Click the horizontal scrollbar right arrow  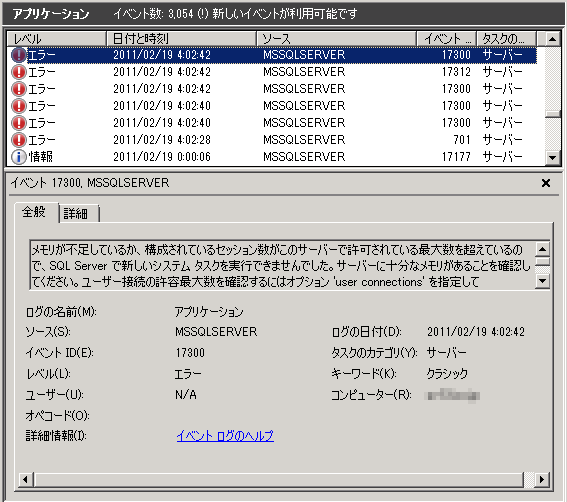click(x=542, y=480)
